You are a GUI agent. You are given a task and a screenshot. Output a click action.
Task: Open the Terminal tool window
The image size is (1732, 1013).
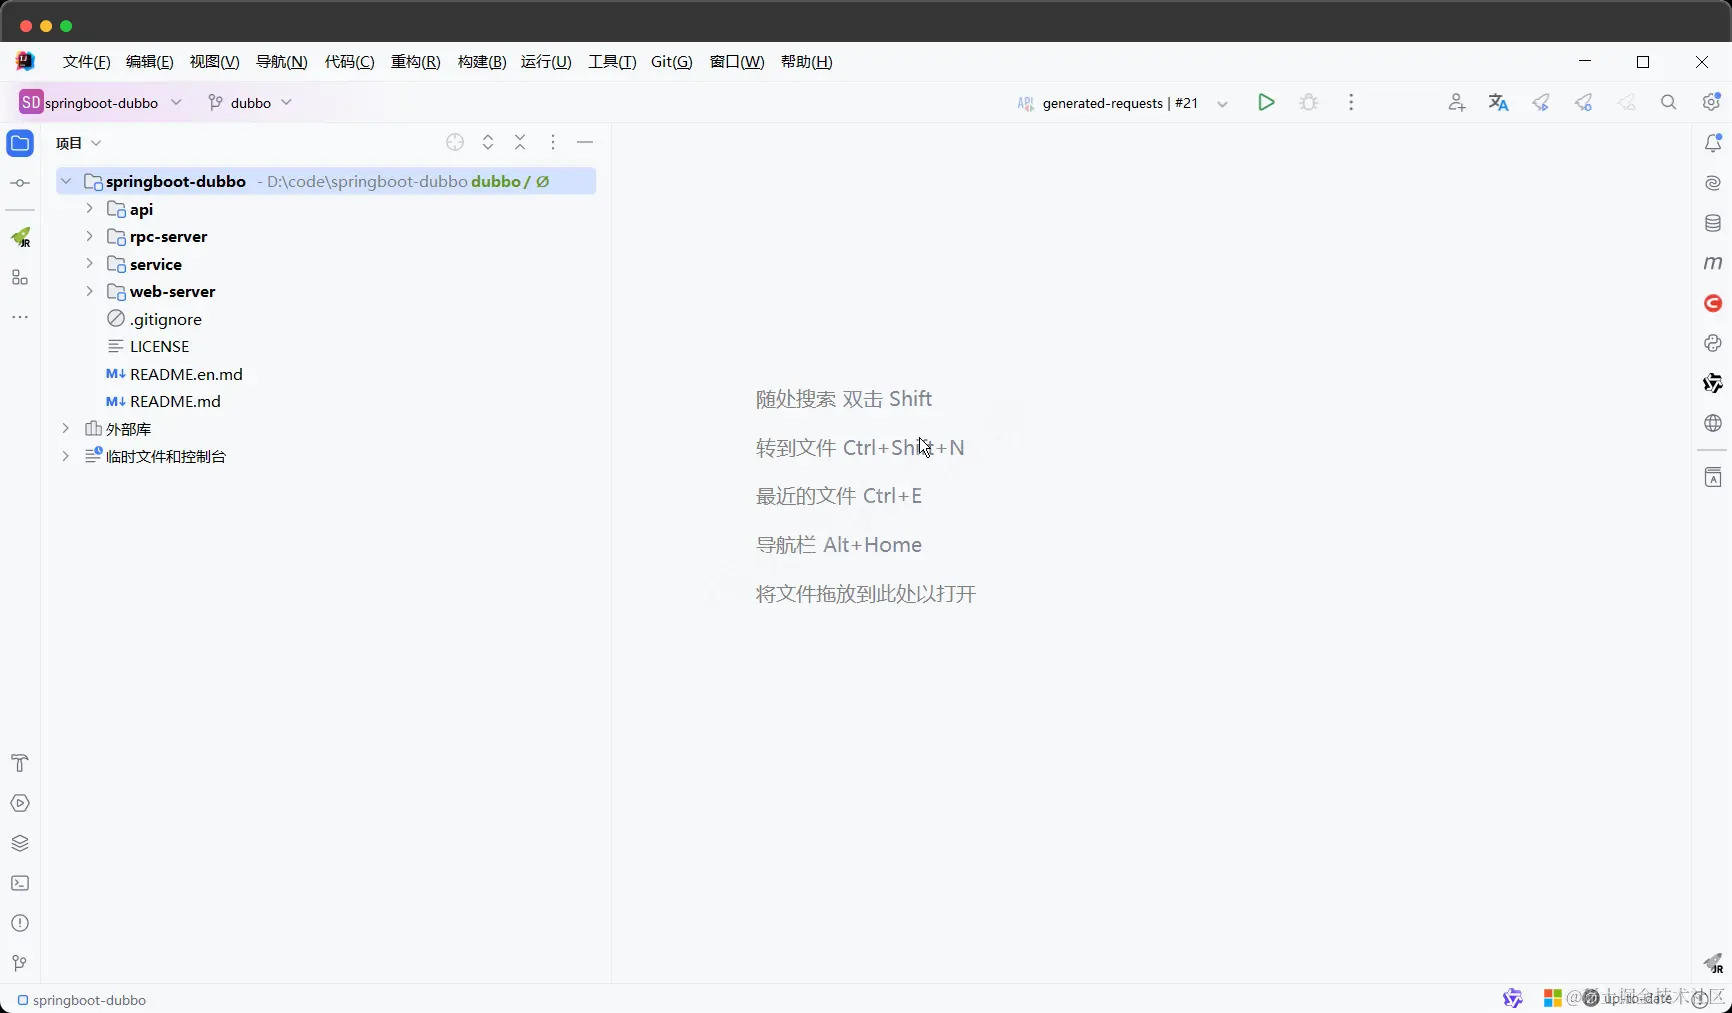[x=20, y=883]
